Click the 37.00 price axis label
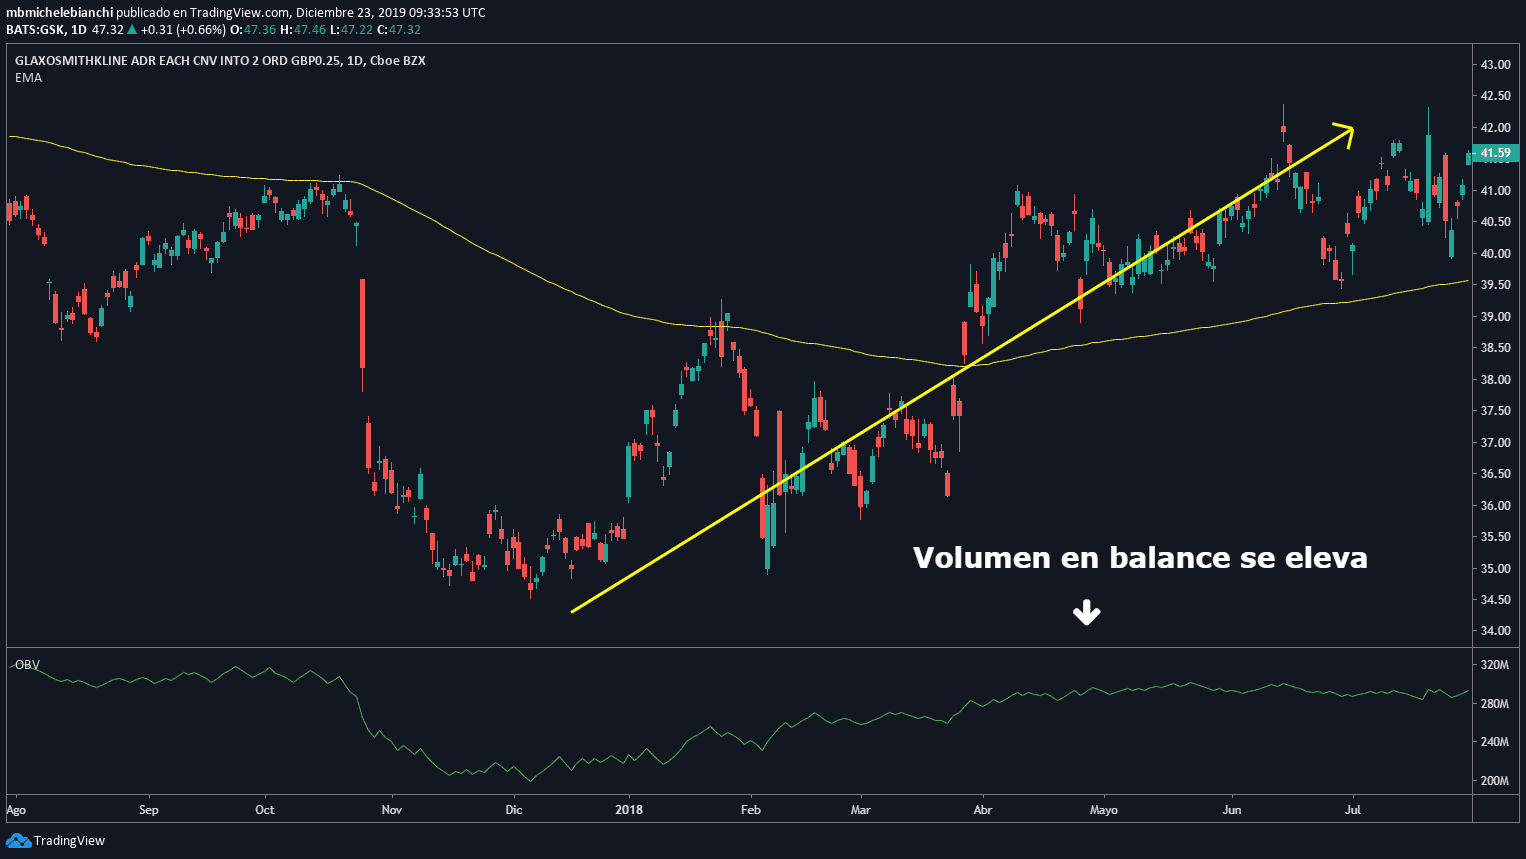1526x859 pixels. 1496,443
